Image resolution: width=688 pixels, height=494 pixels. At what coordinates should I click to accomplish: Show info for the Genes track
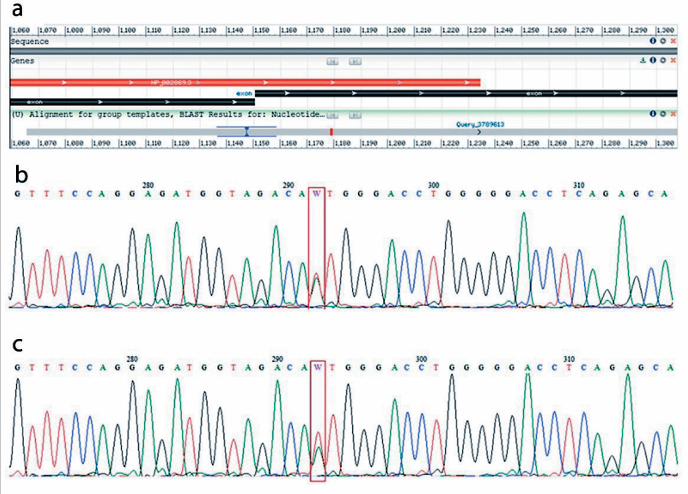click(652, 61)
